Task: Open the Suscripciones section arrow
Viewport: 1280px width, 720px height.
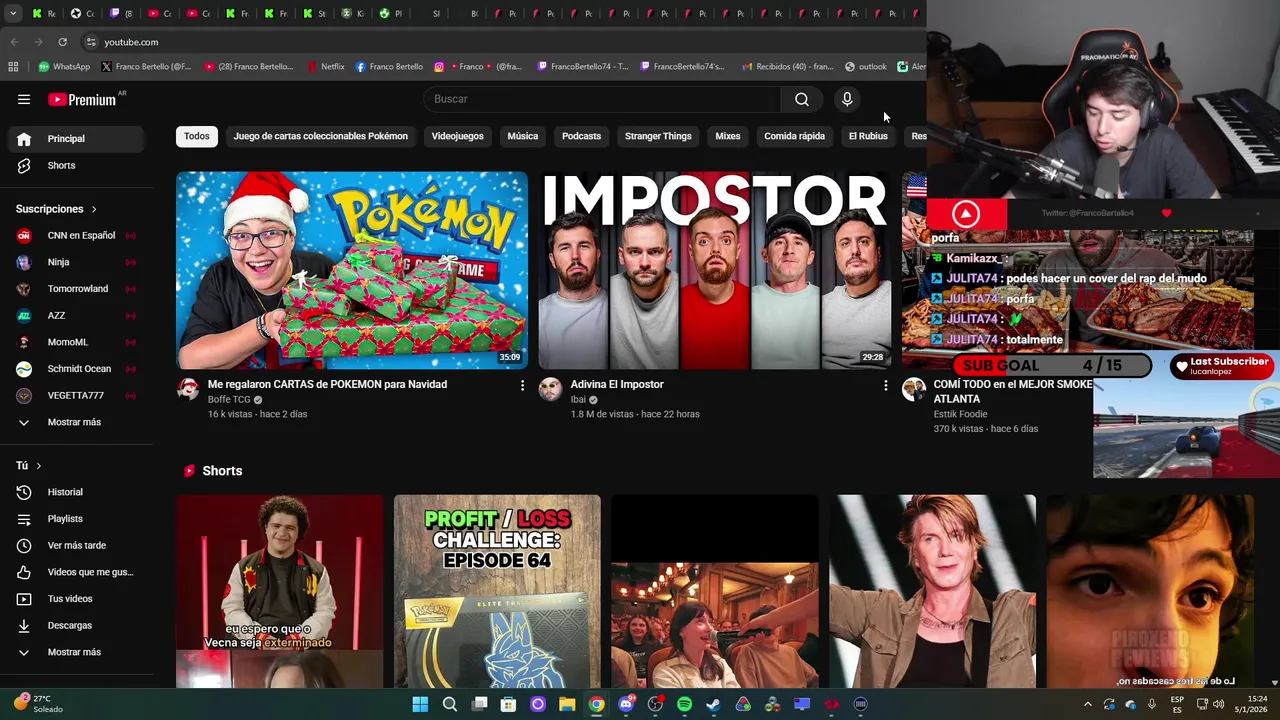Action: click(94, 209)
